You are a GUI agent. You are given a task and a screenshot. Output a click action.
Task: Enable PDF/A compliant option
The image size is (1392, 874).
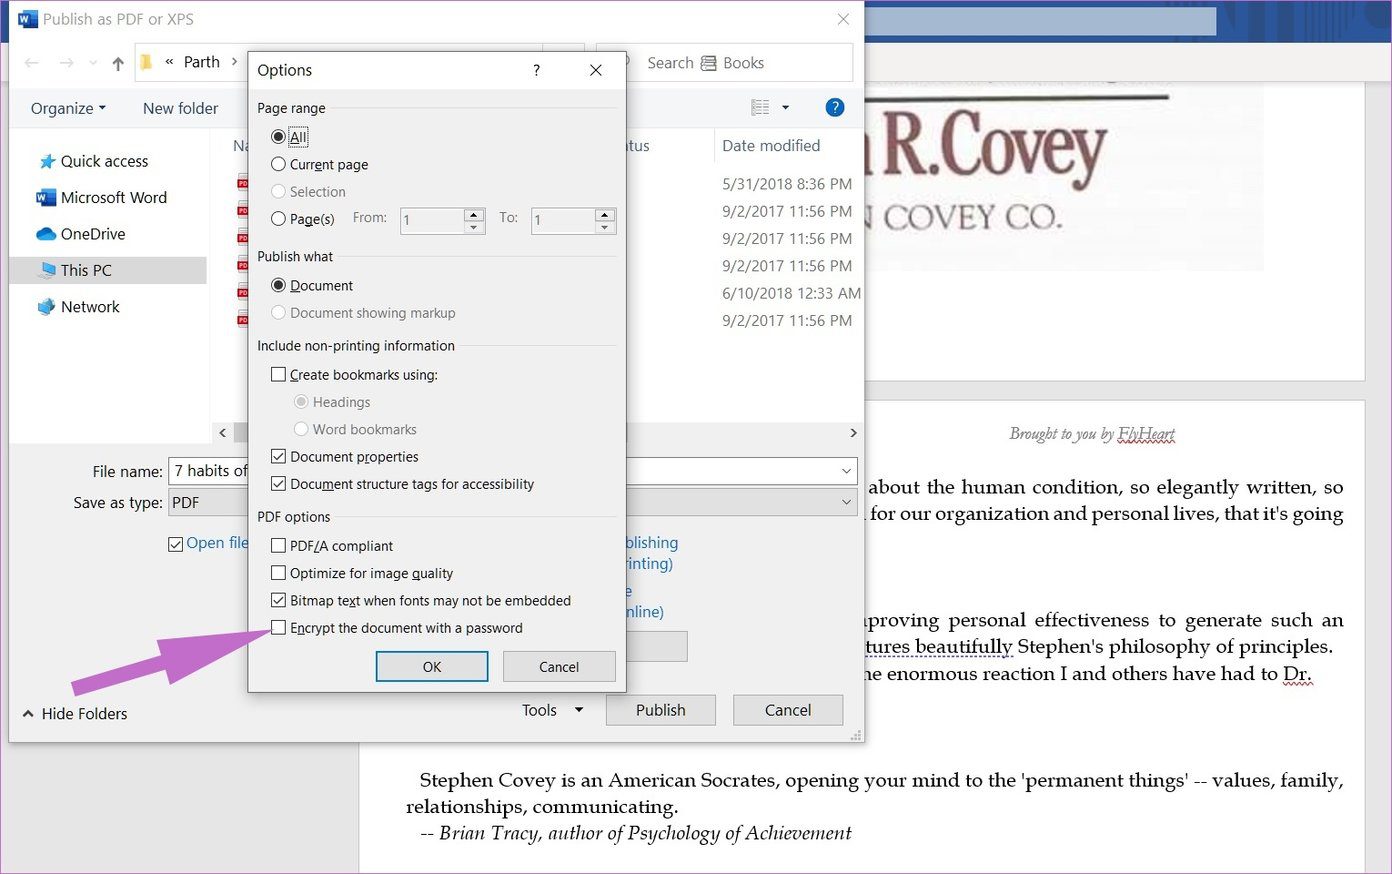[x=279, y=546]
